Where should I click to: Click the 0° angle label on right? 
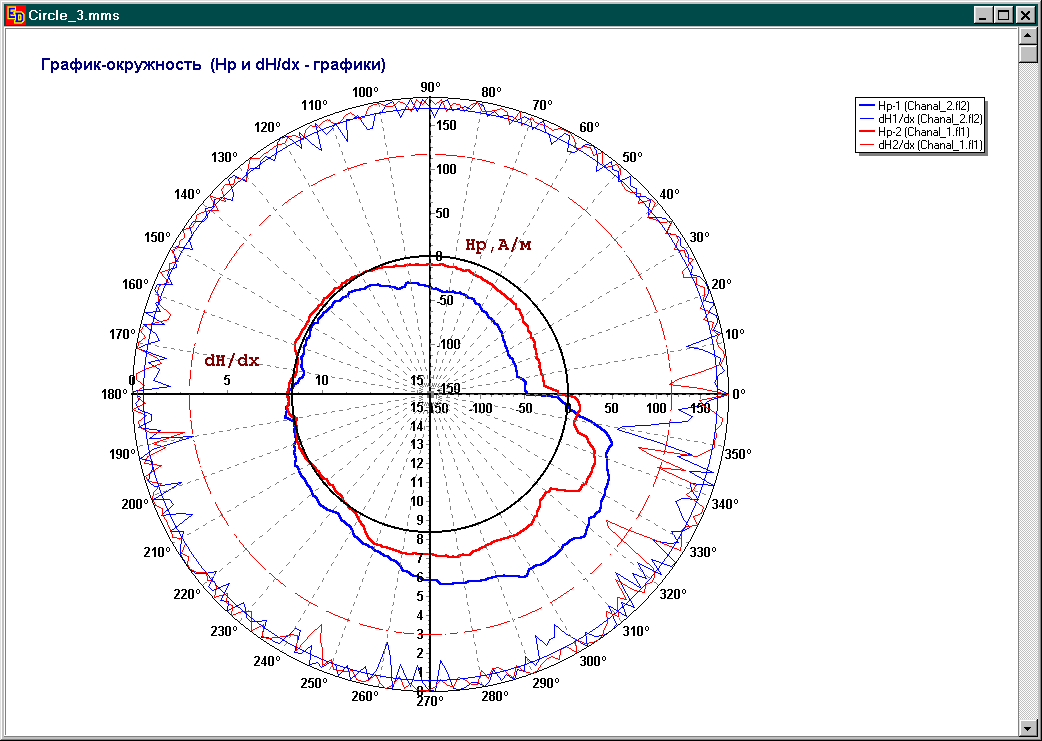tap(738, 394)
